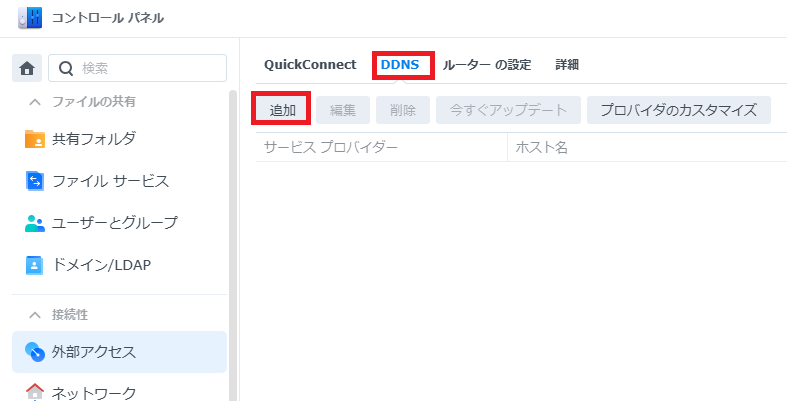Switch to the 詳細 tab

coord(567,65)
